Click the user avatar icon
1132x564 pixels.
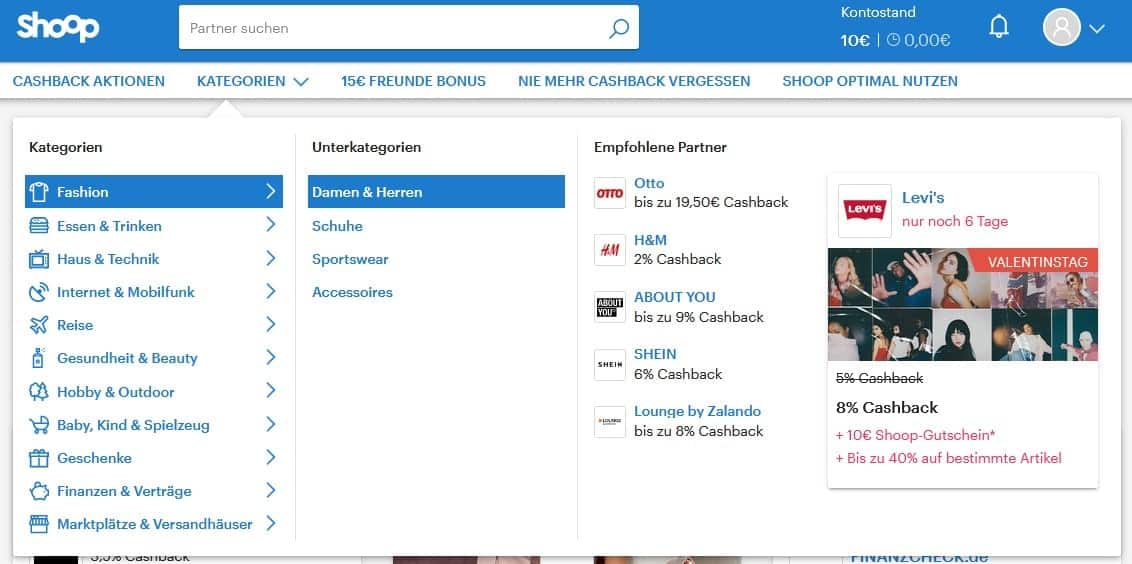1061,27
